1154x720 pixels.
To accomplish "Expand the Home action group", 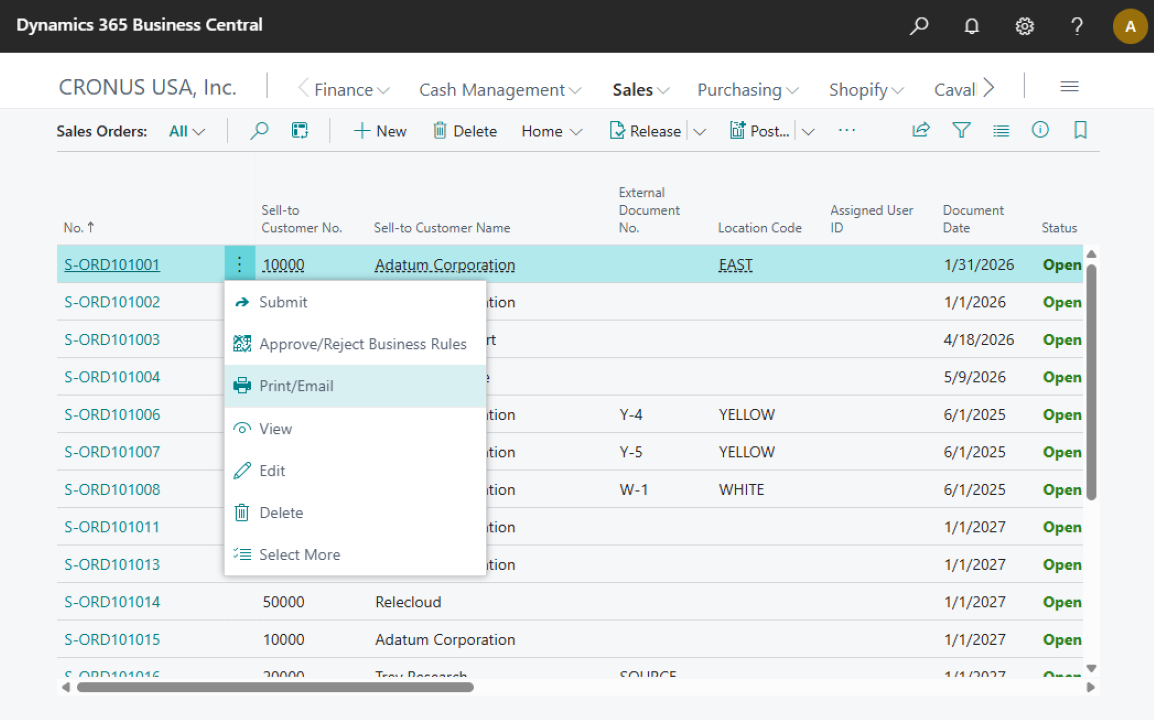I will [x=552, y=131].
